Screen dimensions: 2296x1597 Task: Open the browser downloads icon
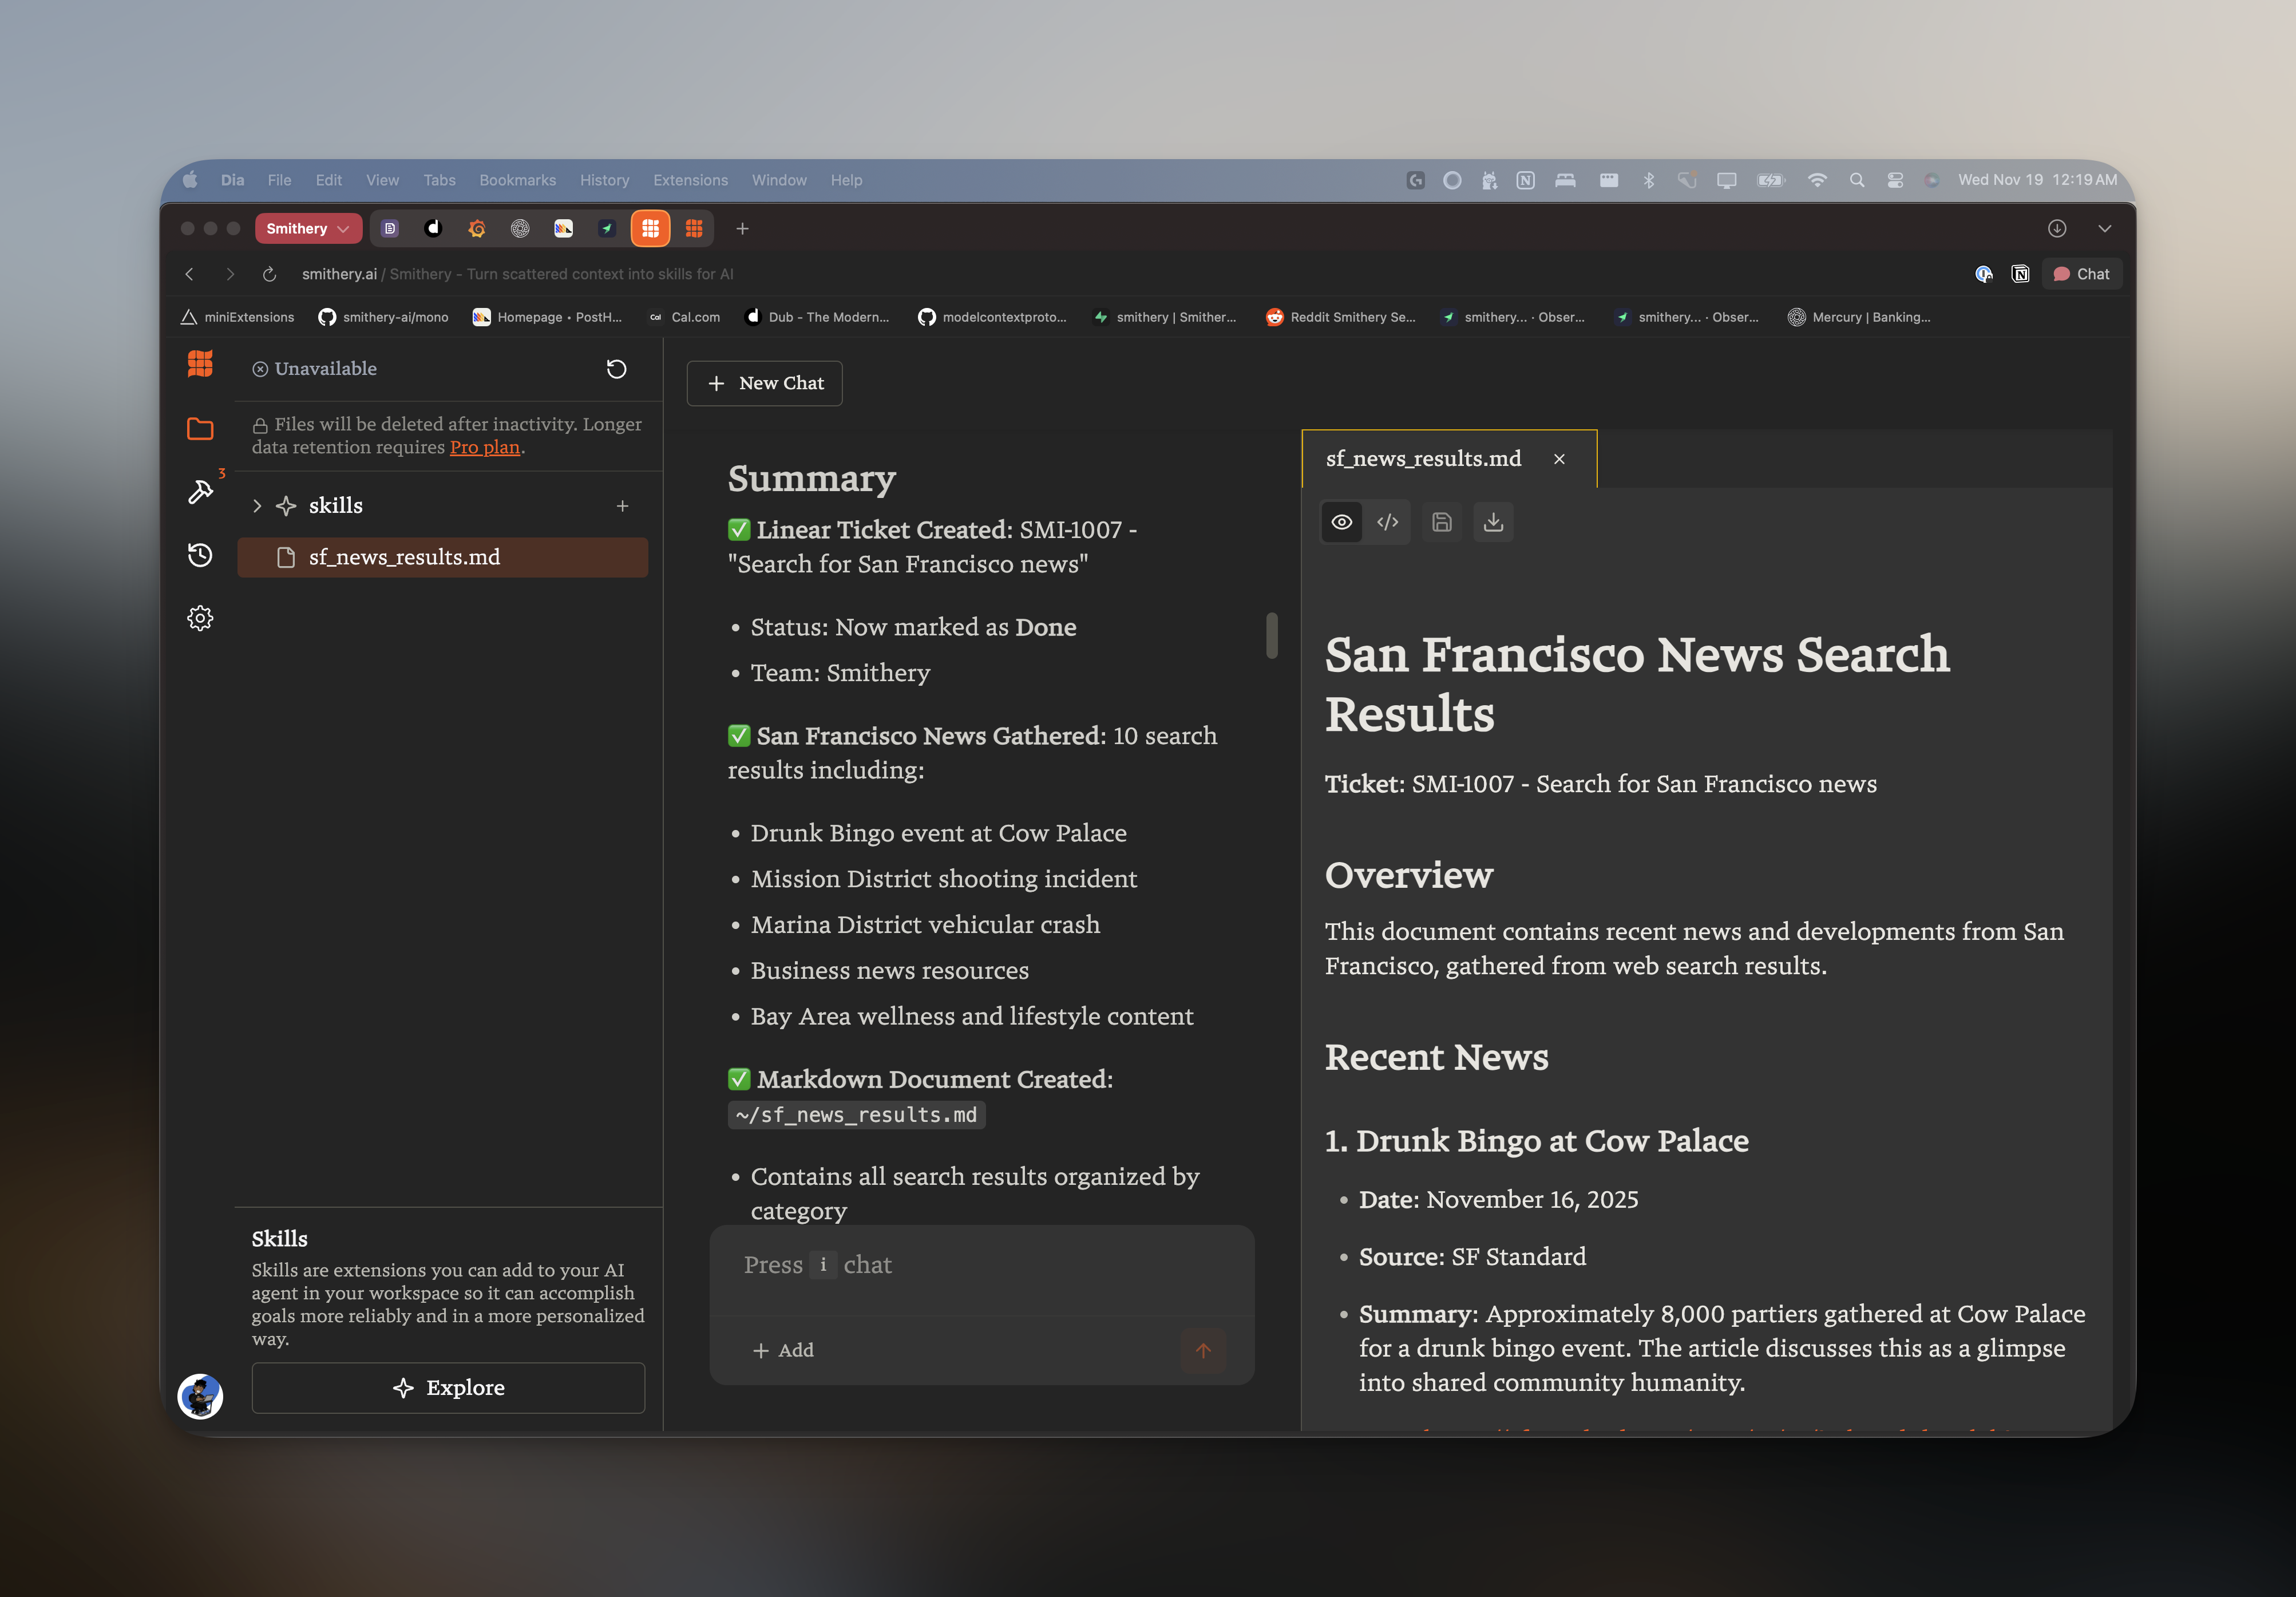coord(2057,229)
